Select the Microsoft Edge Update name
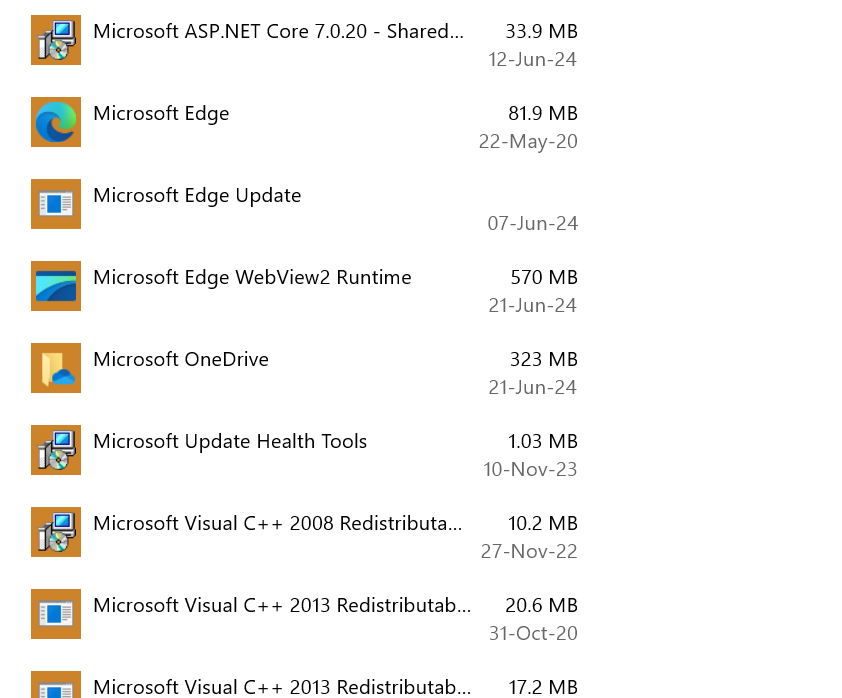 point(197,195)
